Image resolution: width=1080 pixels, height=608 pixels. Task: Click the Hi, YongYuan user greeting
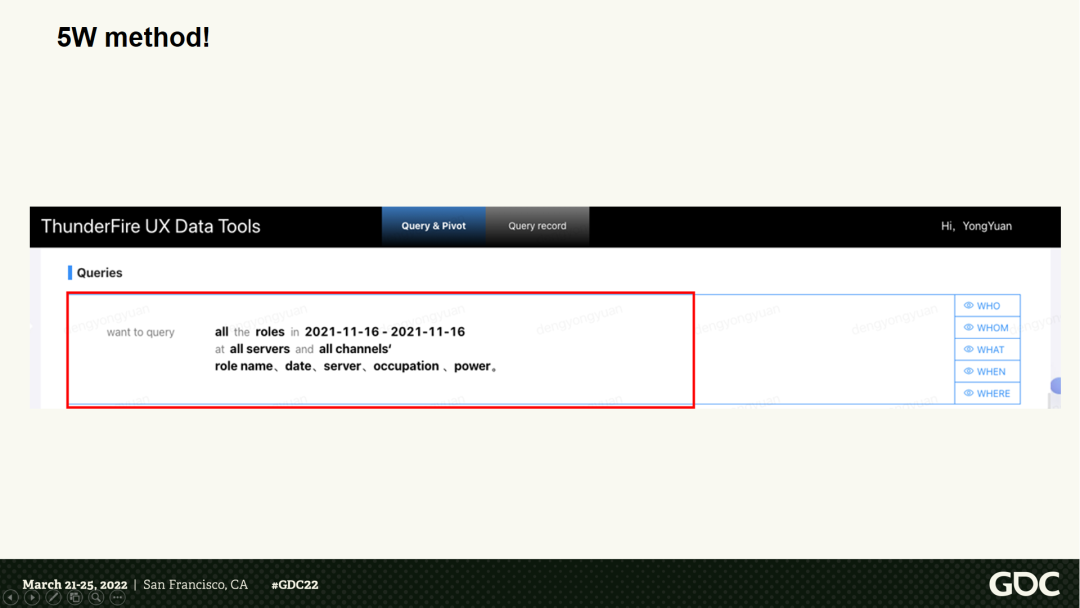point(976,226)
